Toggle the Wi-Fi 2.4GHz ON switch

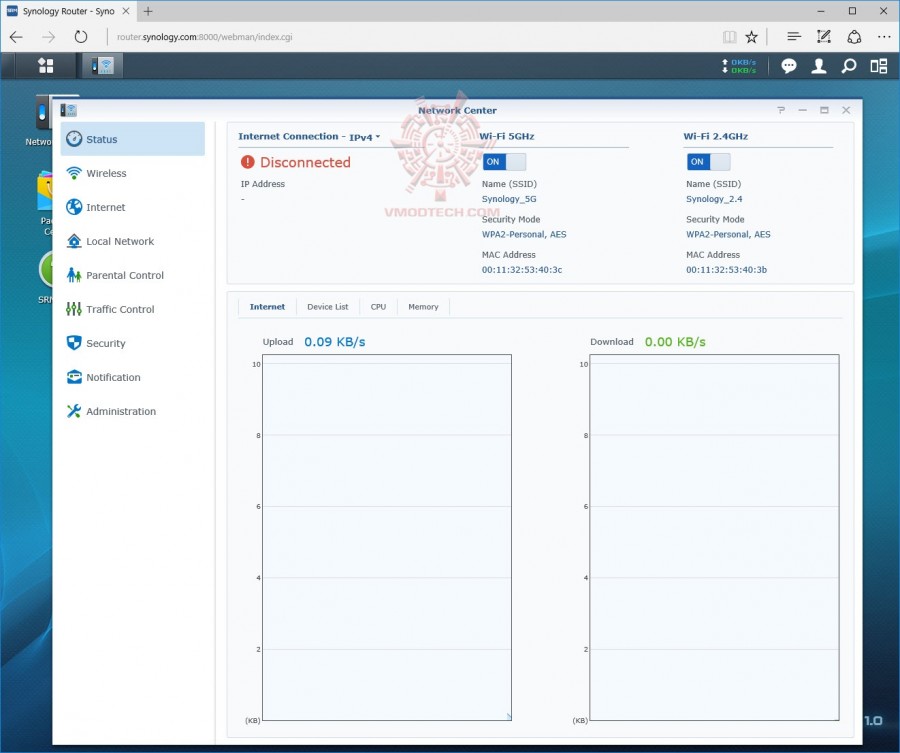pos(708,162)
